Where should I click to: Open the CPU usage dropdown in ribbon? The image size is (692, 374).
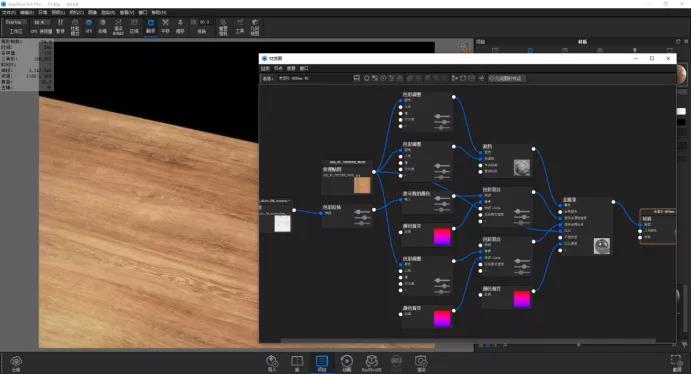click(x=41, y=22)
